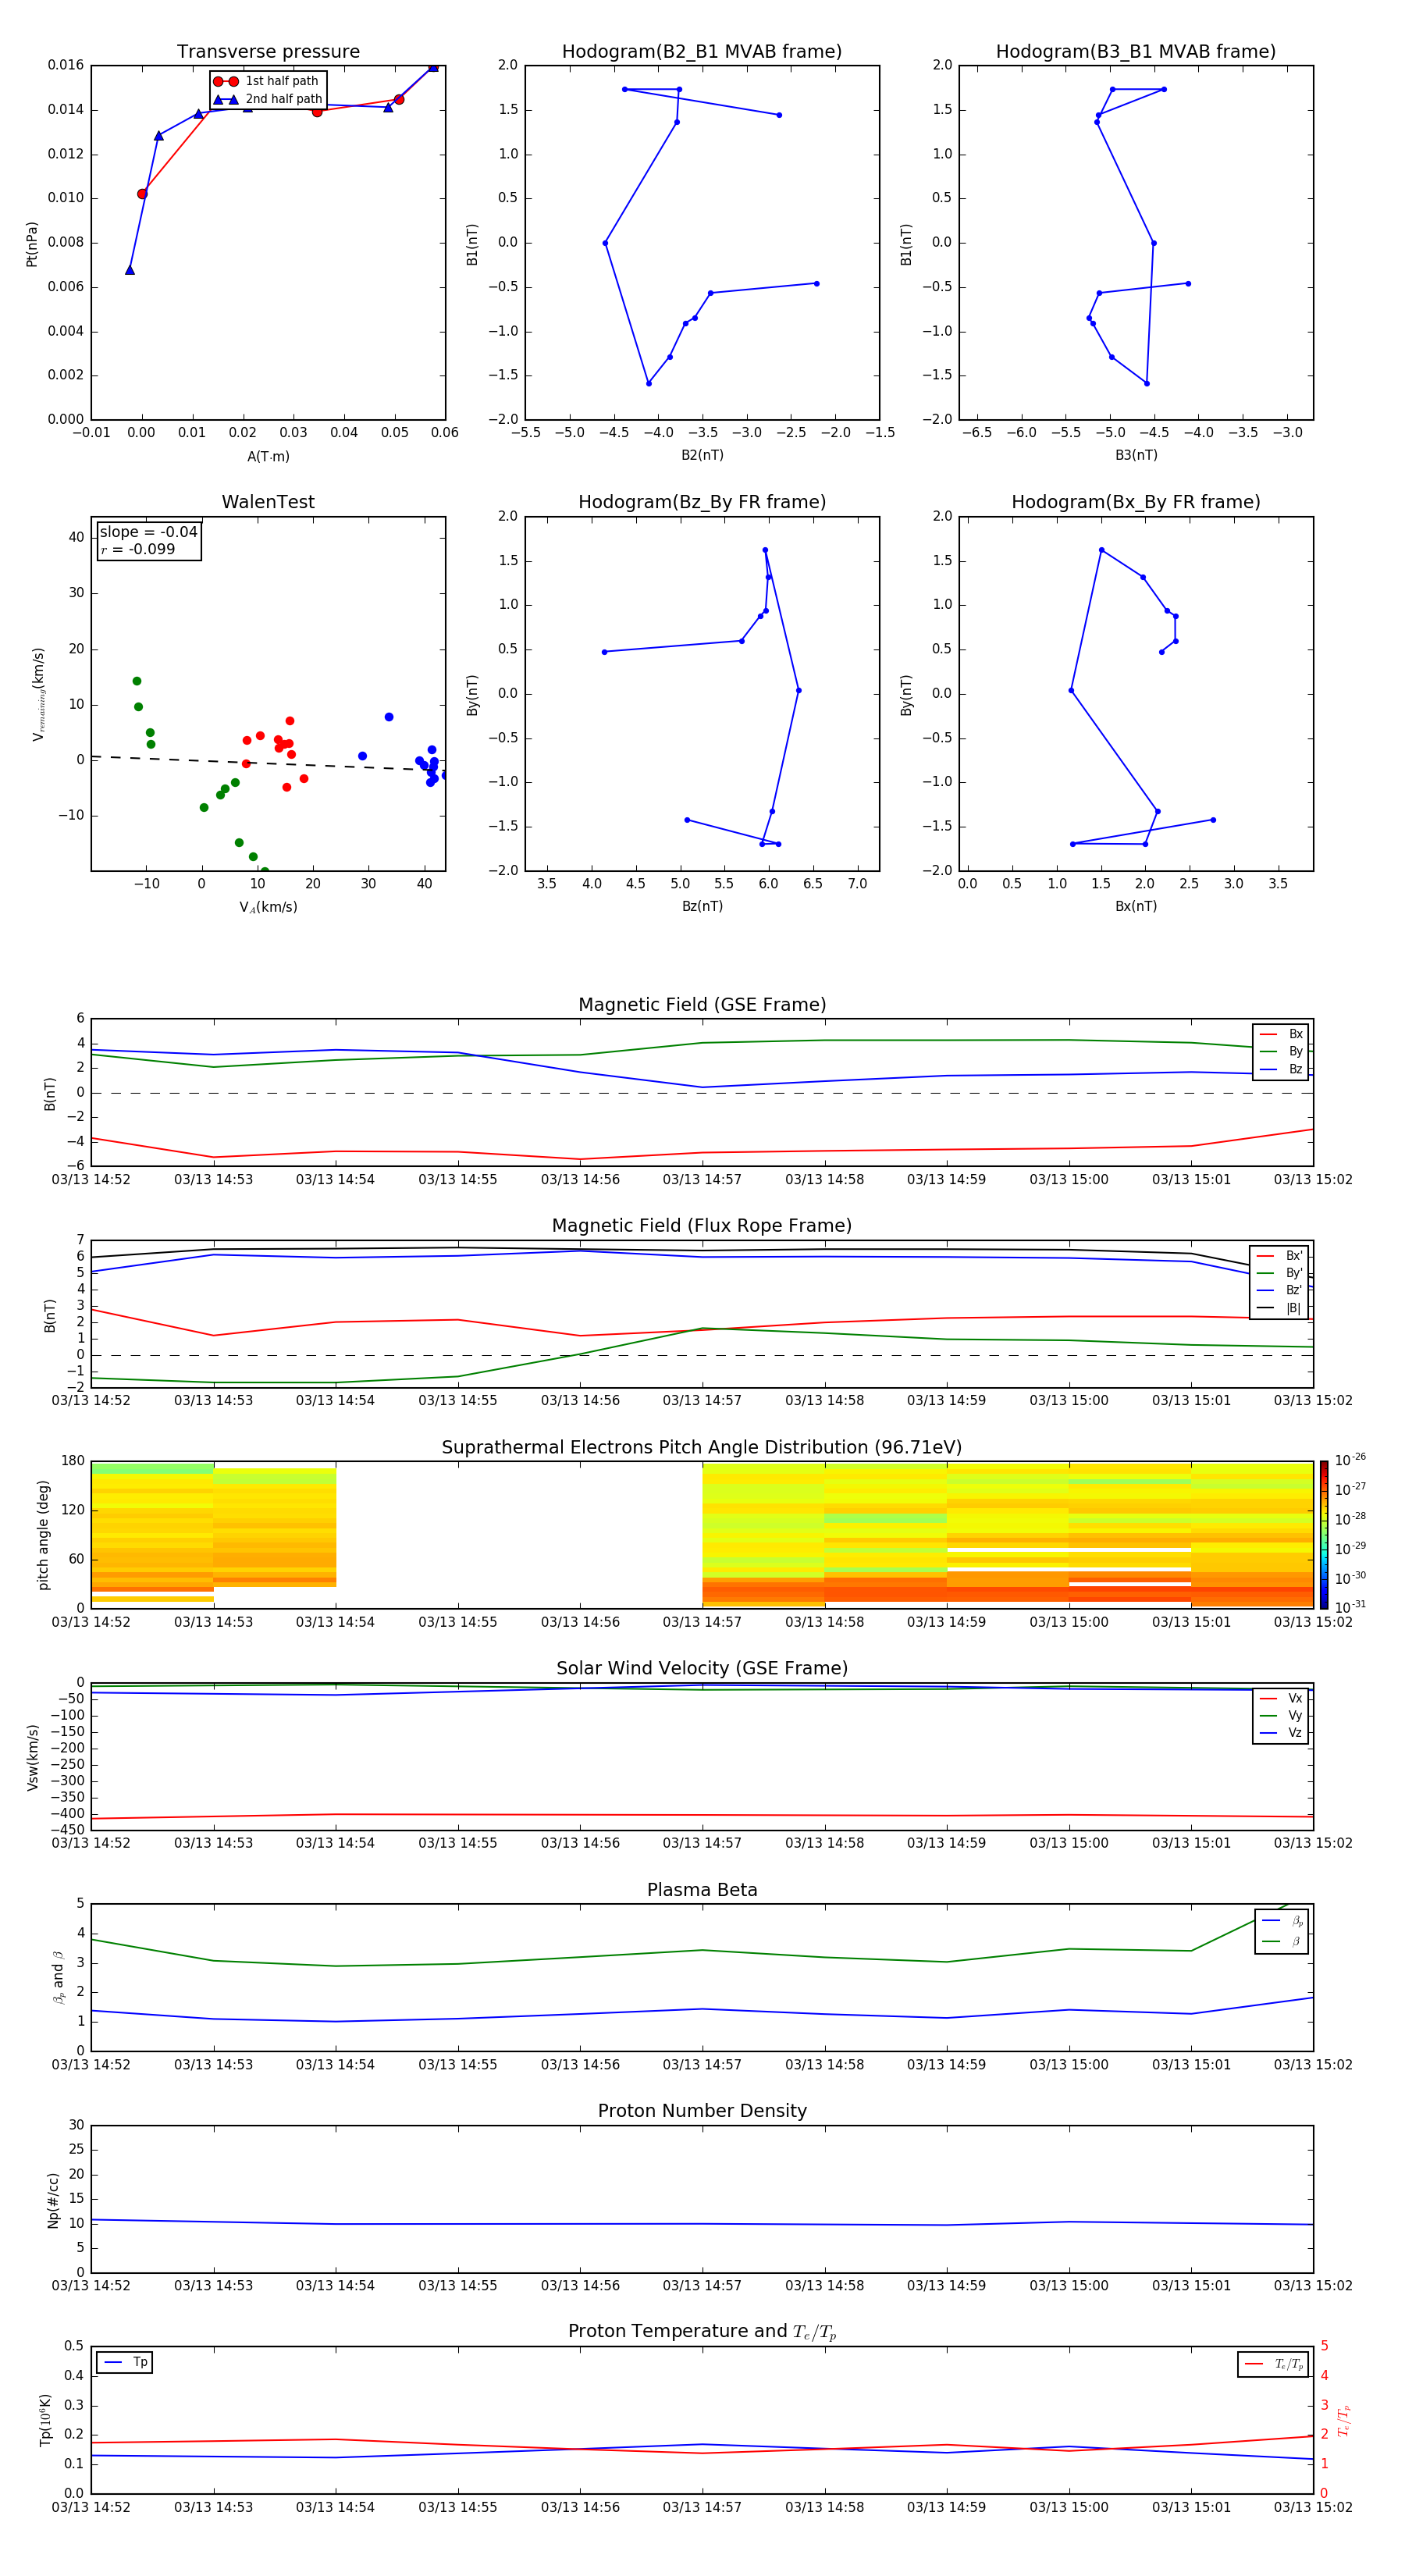
Task: Click the 'Np(#/cc)' axis label
Action: [53, 2200]
